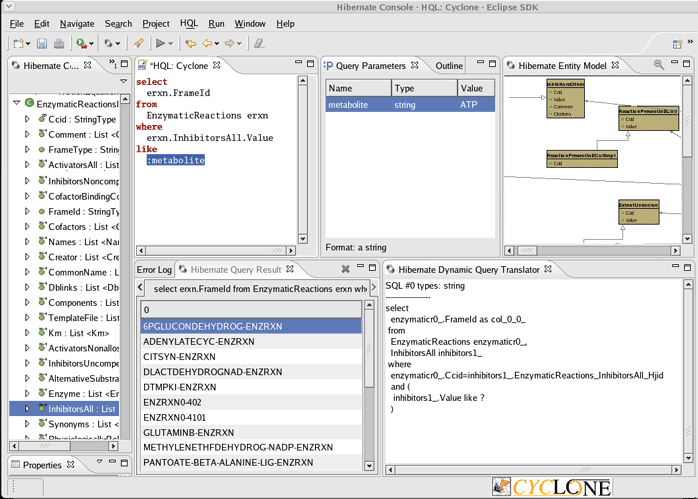The height and width of the screenshot is (499, 698).
Task: Run the HQL query with the green arrow
Action: coord(160,43)
